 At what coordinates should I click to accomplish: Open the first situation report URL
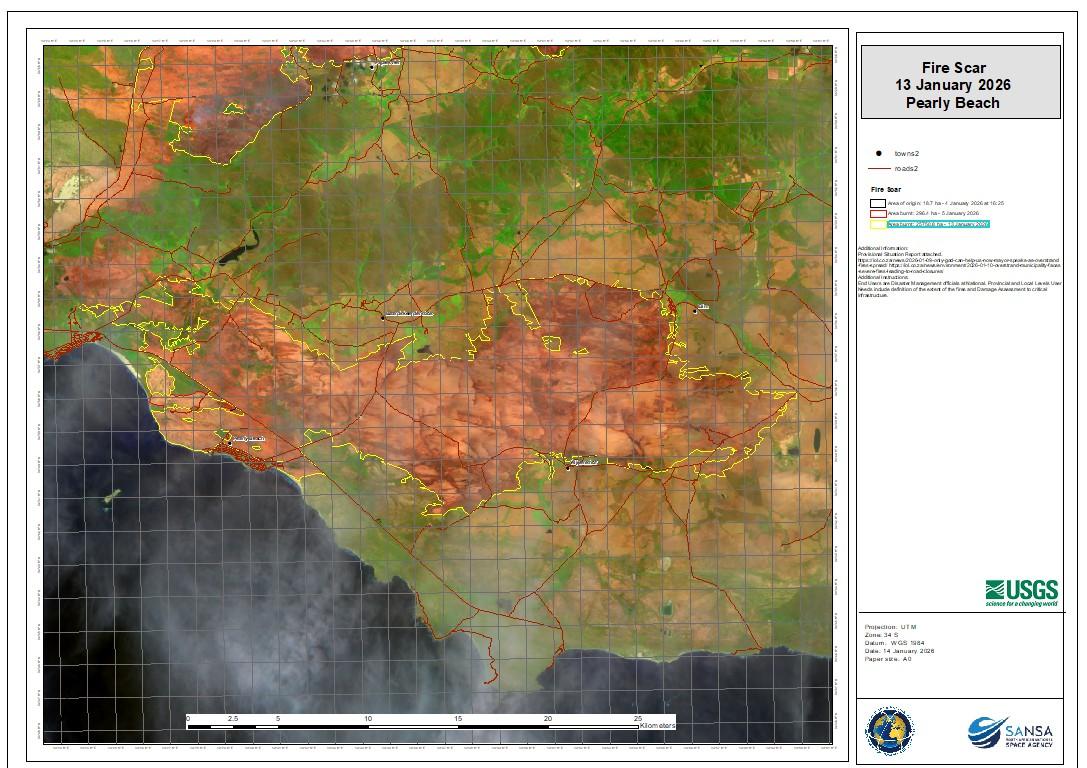(x=958, y=260)
